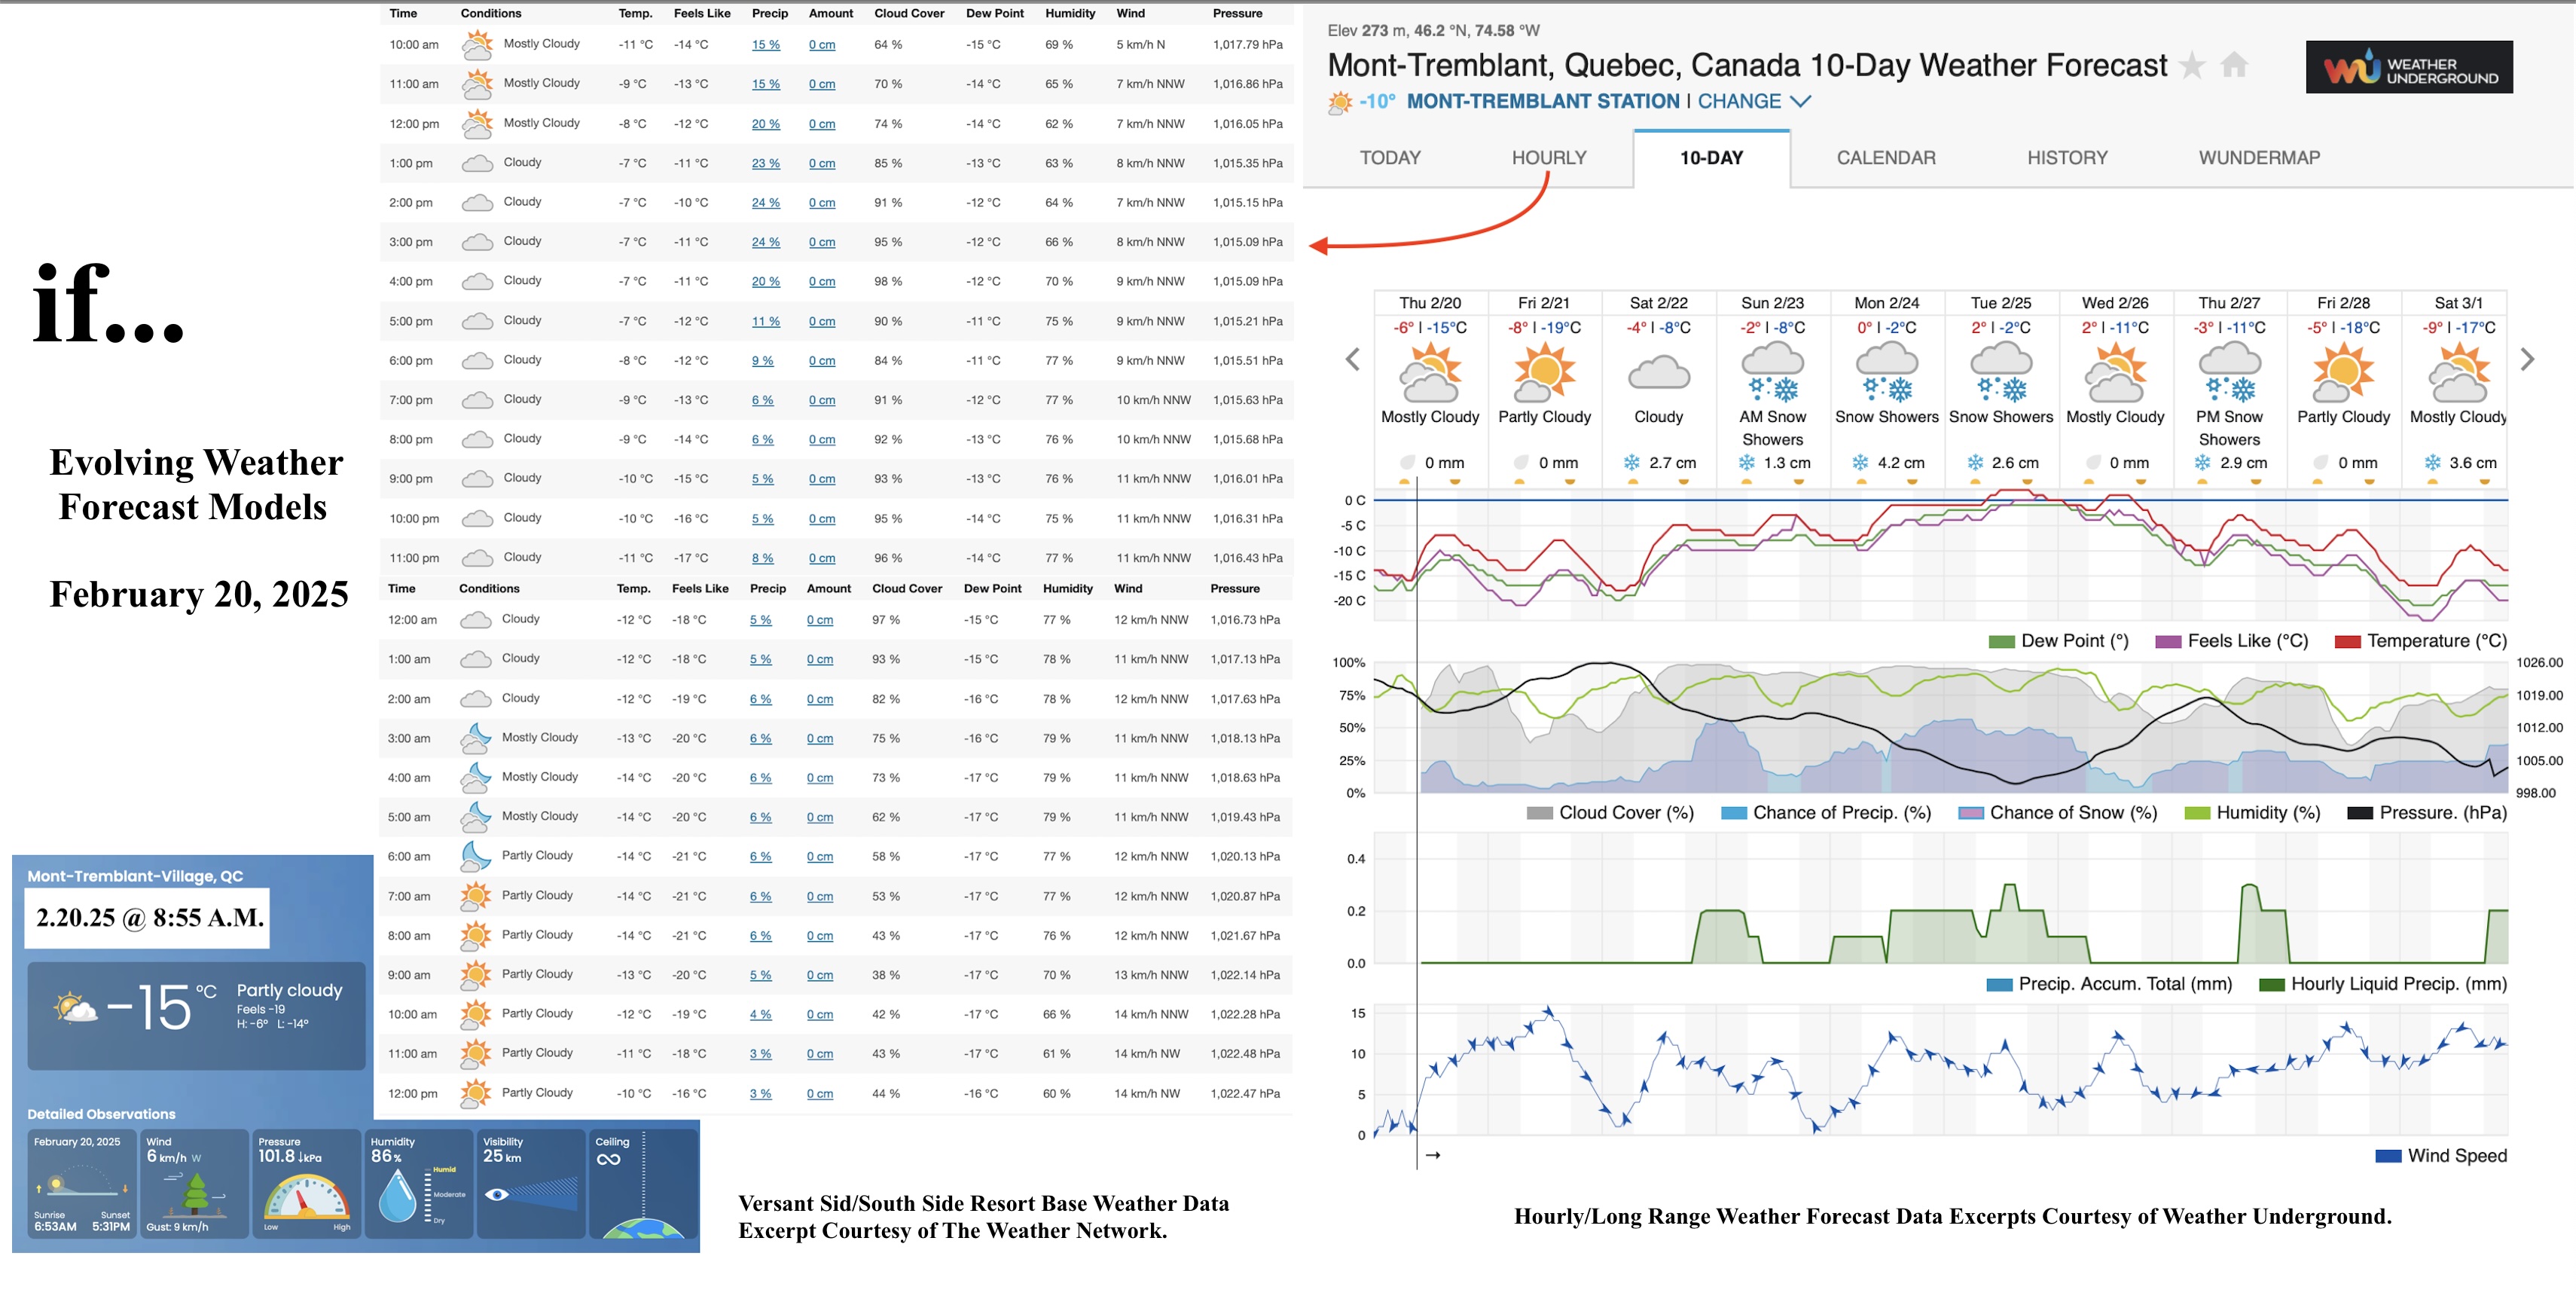Click the Ceiling infinity card
2576x1299 pixels.
644,1184
